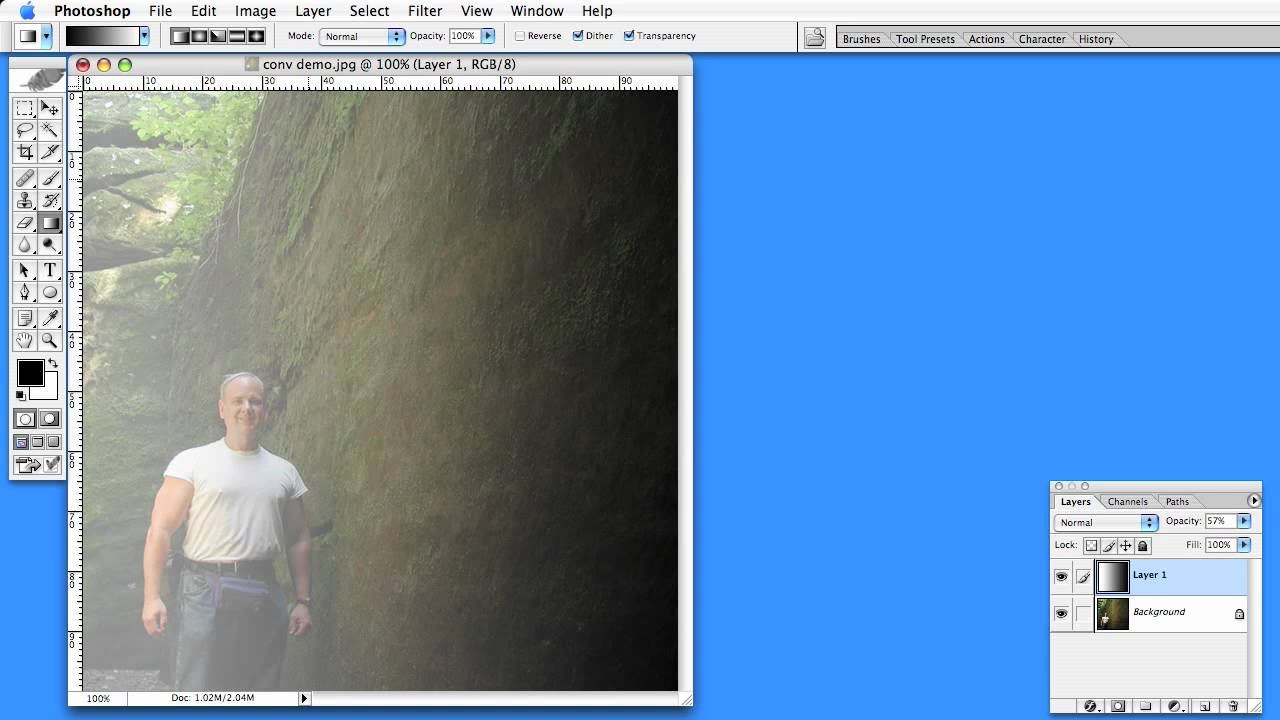Screen dimensions: 1280x720
Task: Choose the Radial gradient style button
Action: pos(199,36)
